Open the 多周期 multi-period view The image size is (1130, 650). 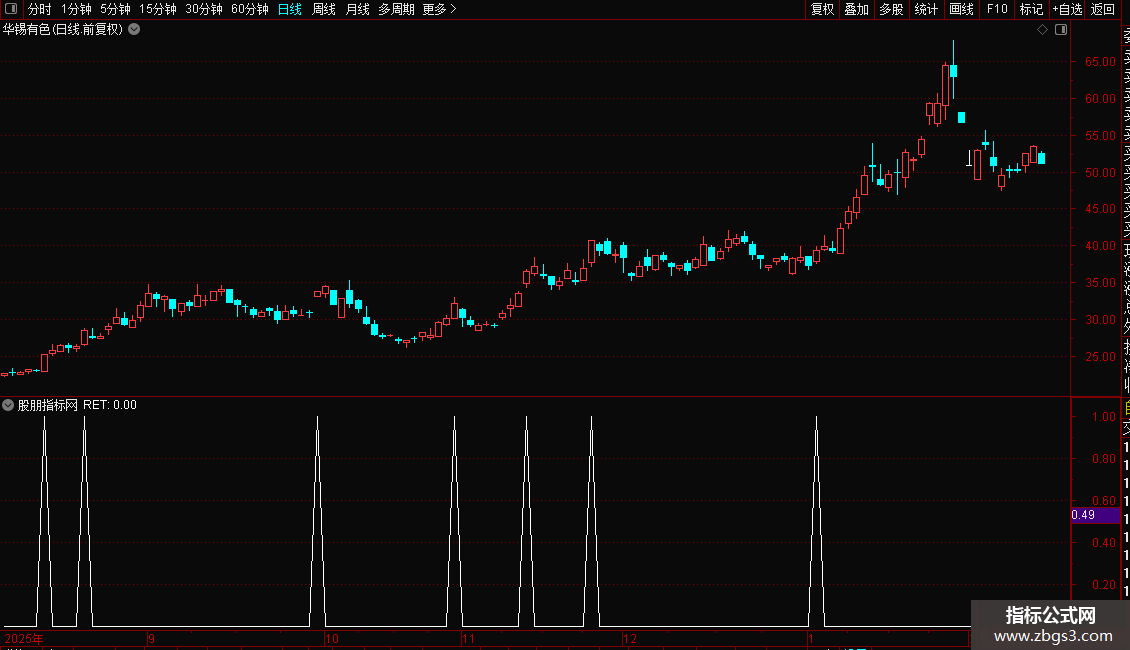pos(396,9)
